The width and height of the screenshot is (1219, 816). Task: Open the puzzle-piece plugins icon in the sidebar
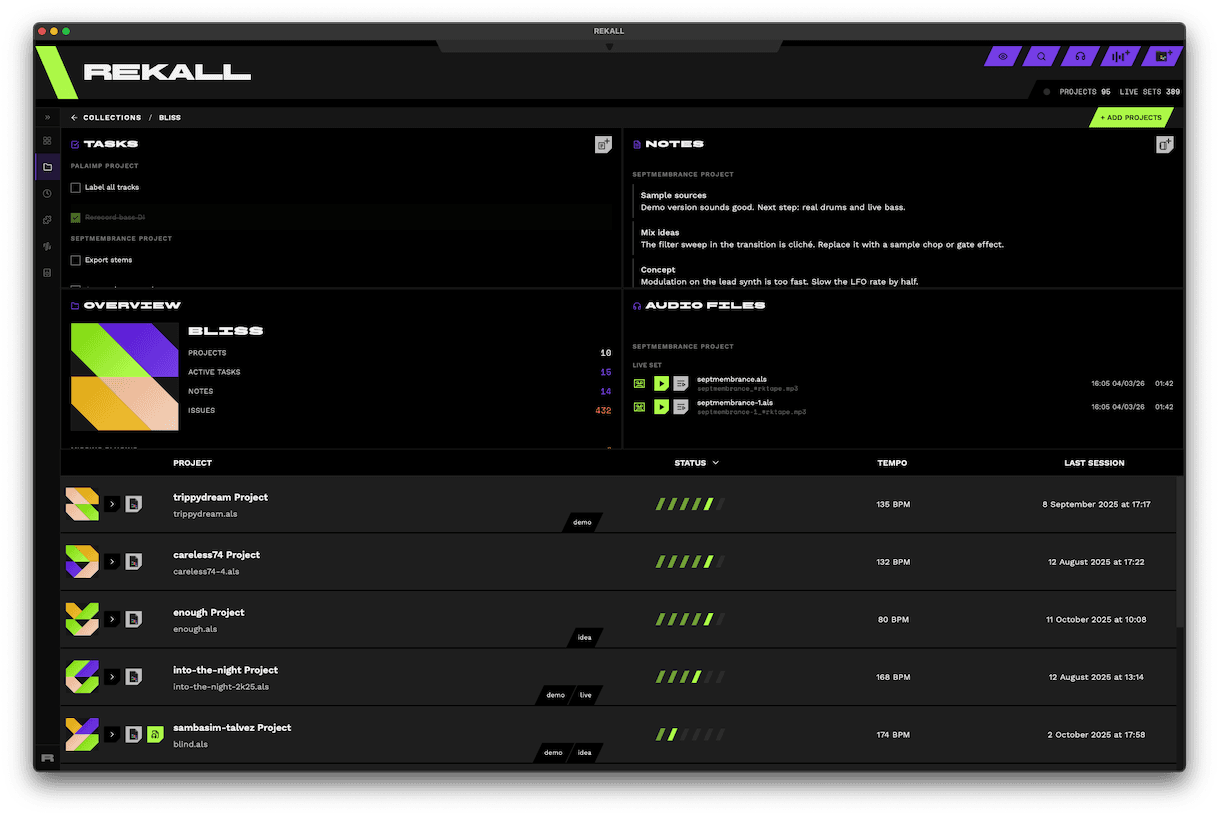(x=47, y=219)
